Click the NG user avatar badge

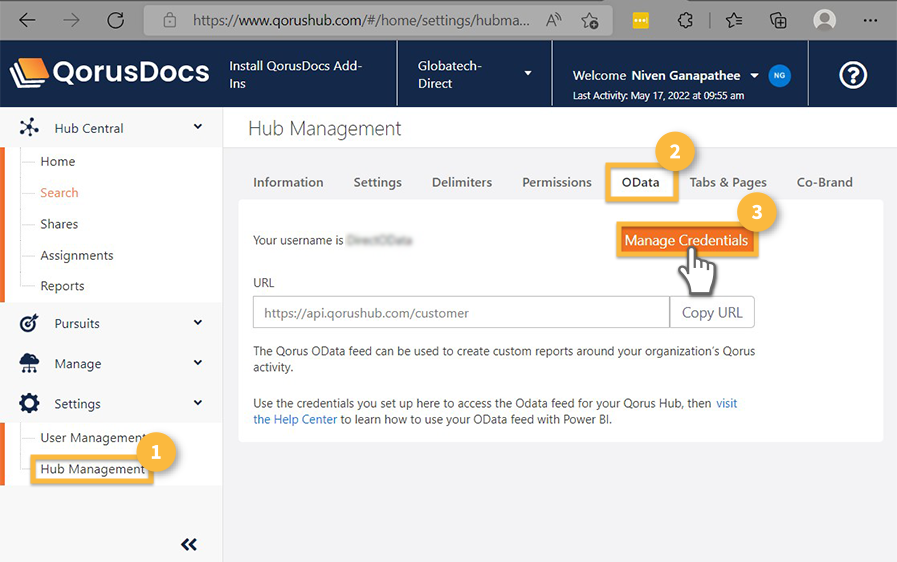(779, 76)
